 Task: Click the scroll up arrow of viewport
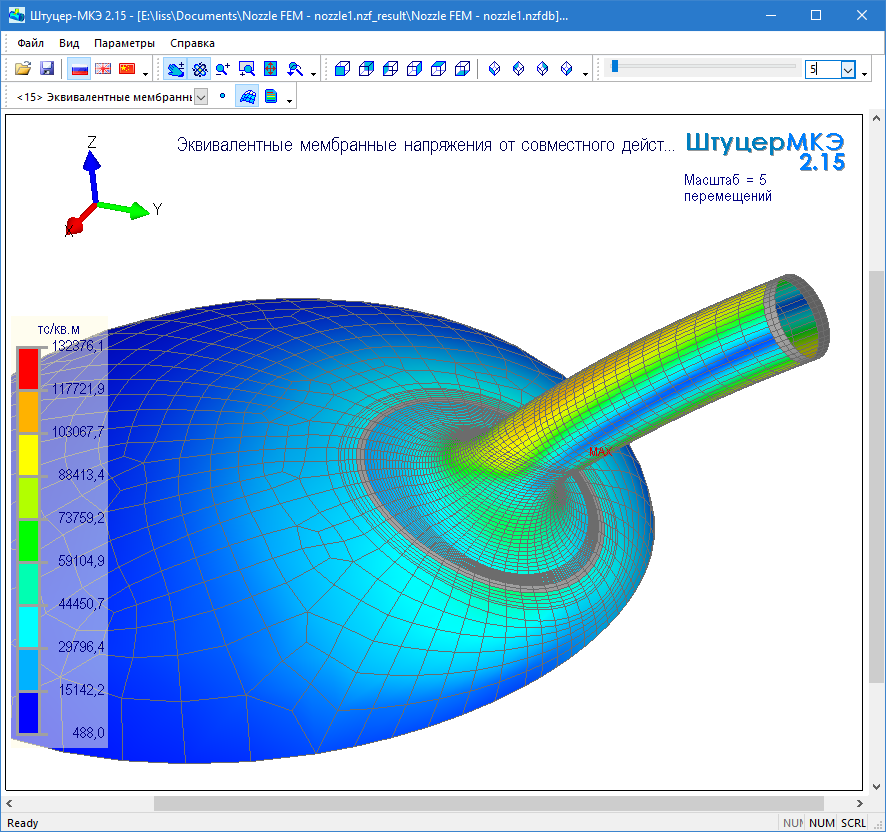pyautogui.click(x=876, y=118)
